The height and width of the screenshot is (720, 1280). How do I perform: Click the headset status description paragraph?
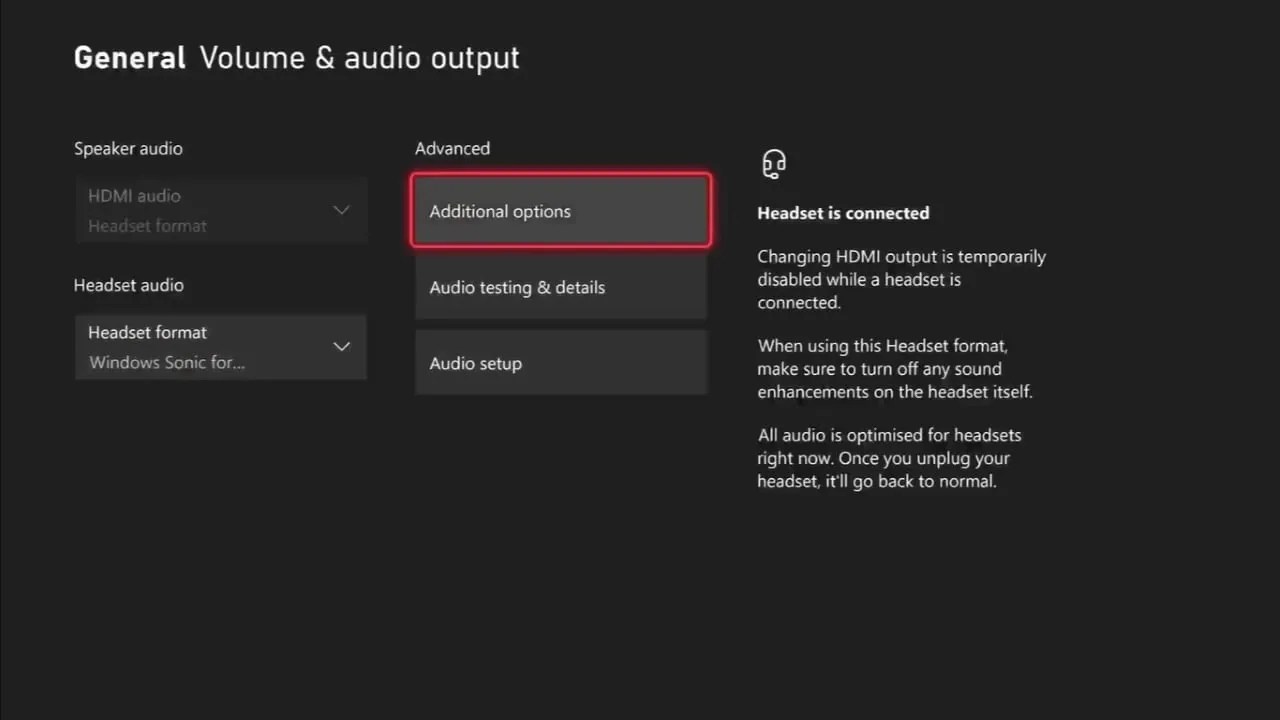[x=900, y=280]
